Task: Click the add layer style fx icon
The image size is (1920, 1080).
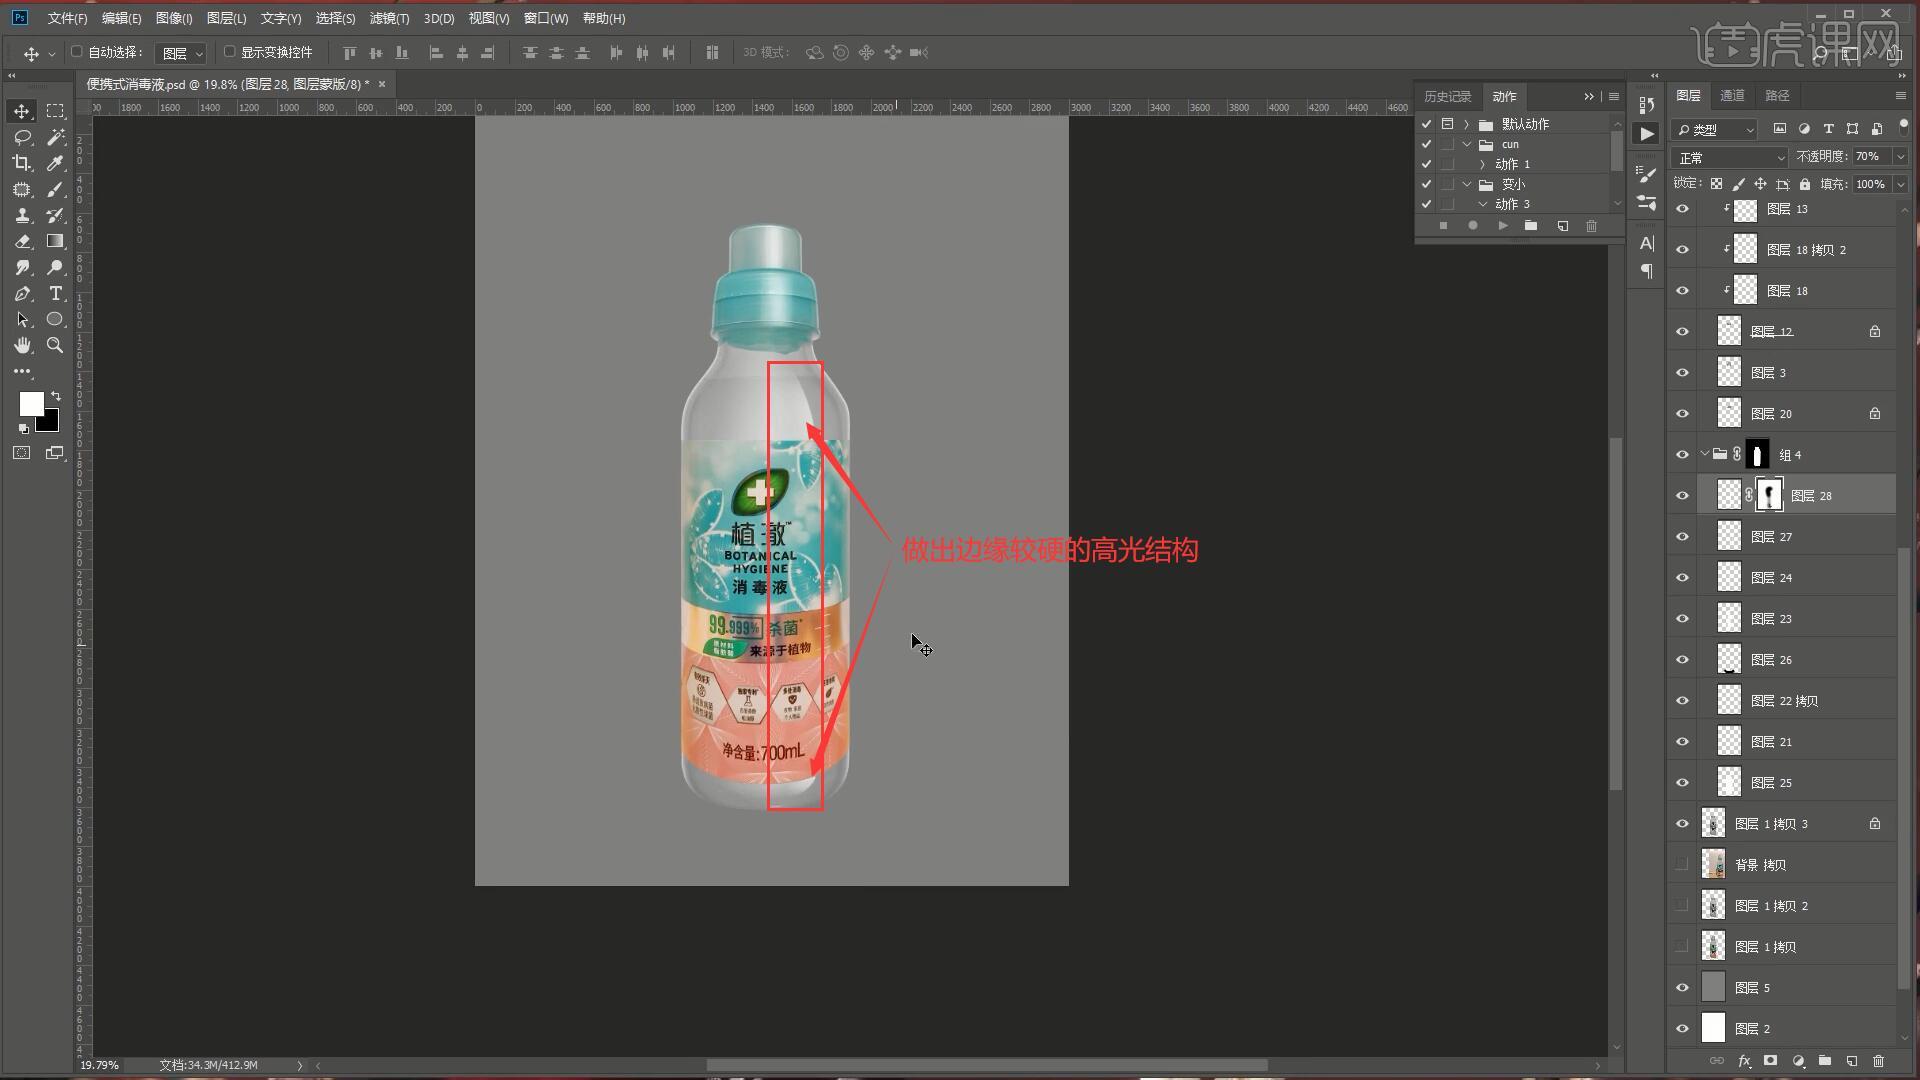Action: point(1744,1061)
